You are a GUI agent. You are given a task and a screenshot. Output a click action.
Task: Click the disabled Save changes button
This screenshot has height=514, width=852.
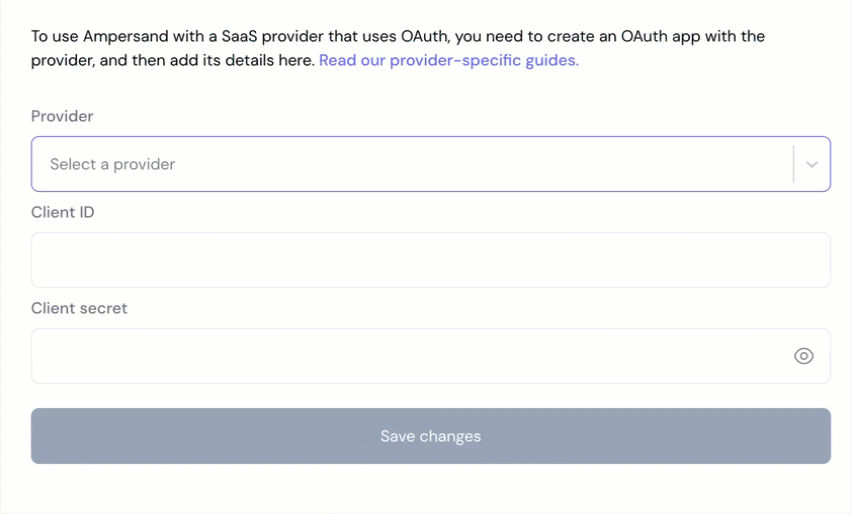tap(431, 436)
